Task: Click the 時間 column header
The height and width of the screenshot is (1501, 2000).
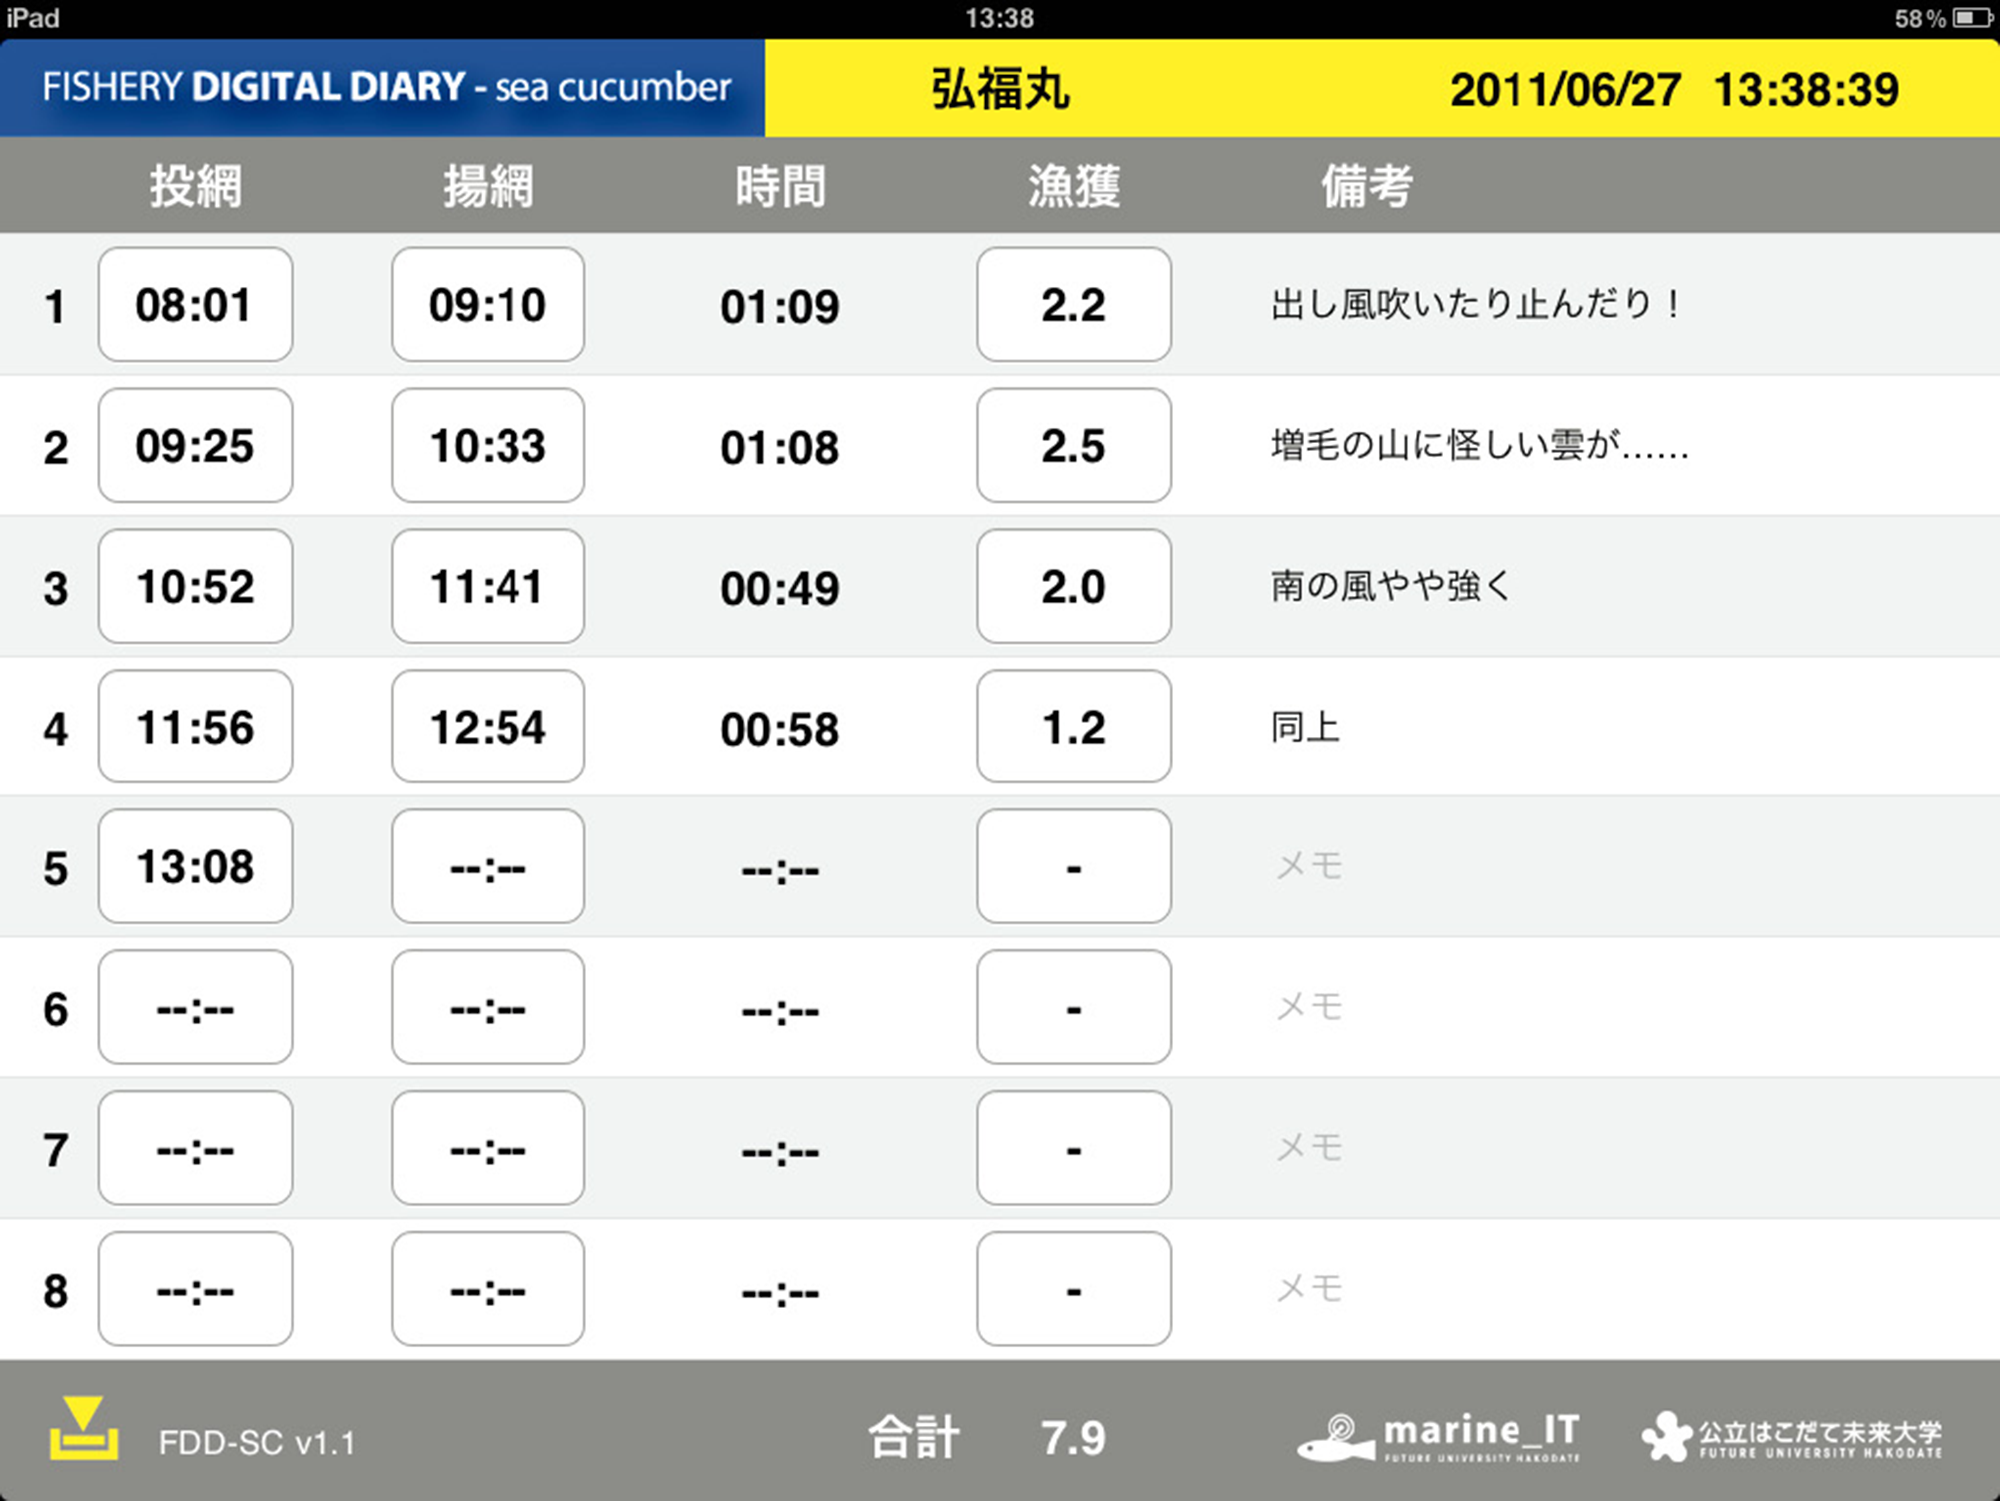Action: click(780, 186)
